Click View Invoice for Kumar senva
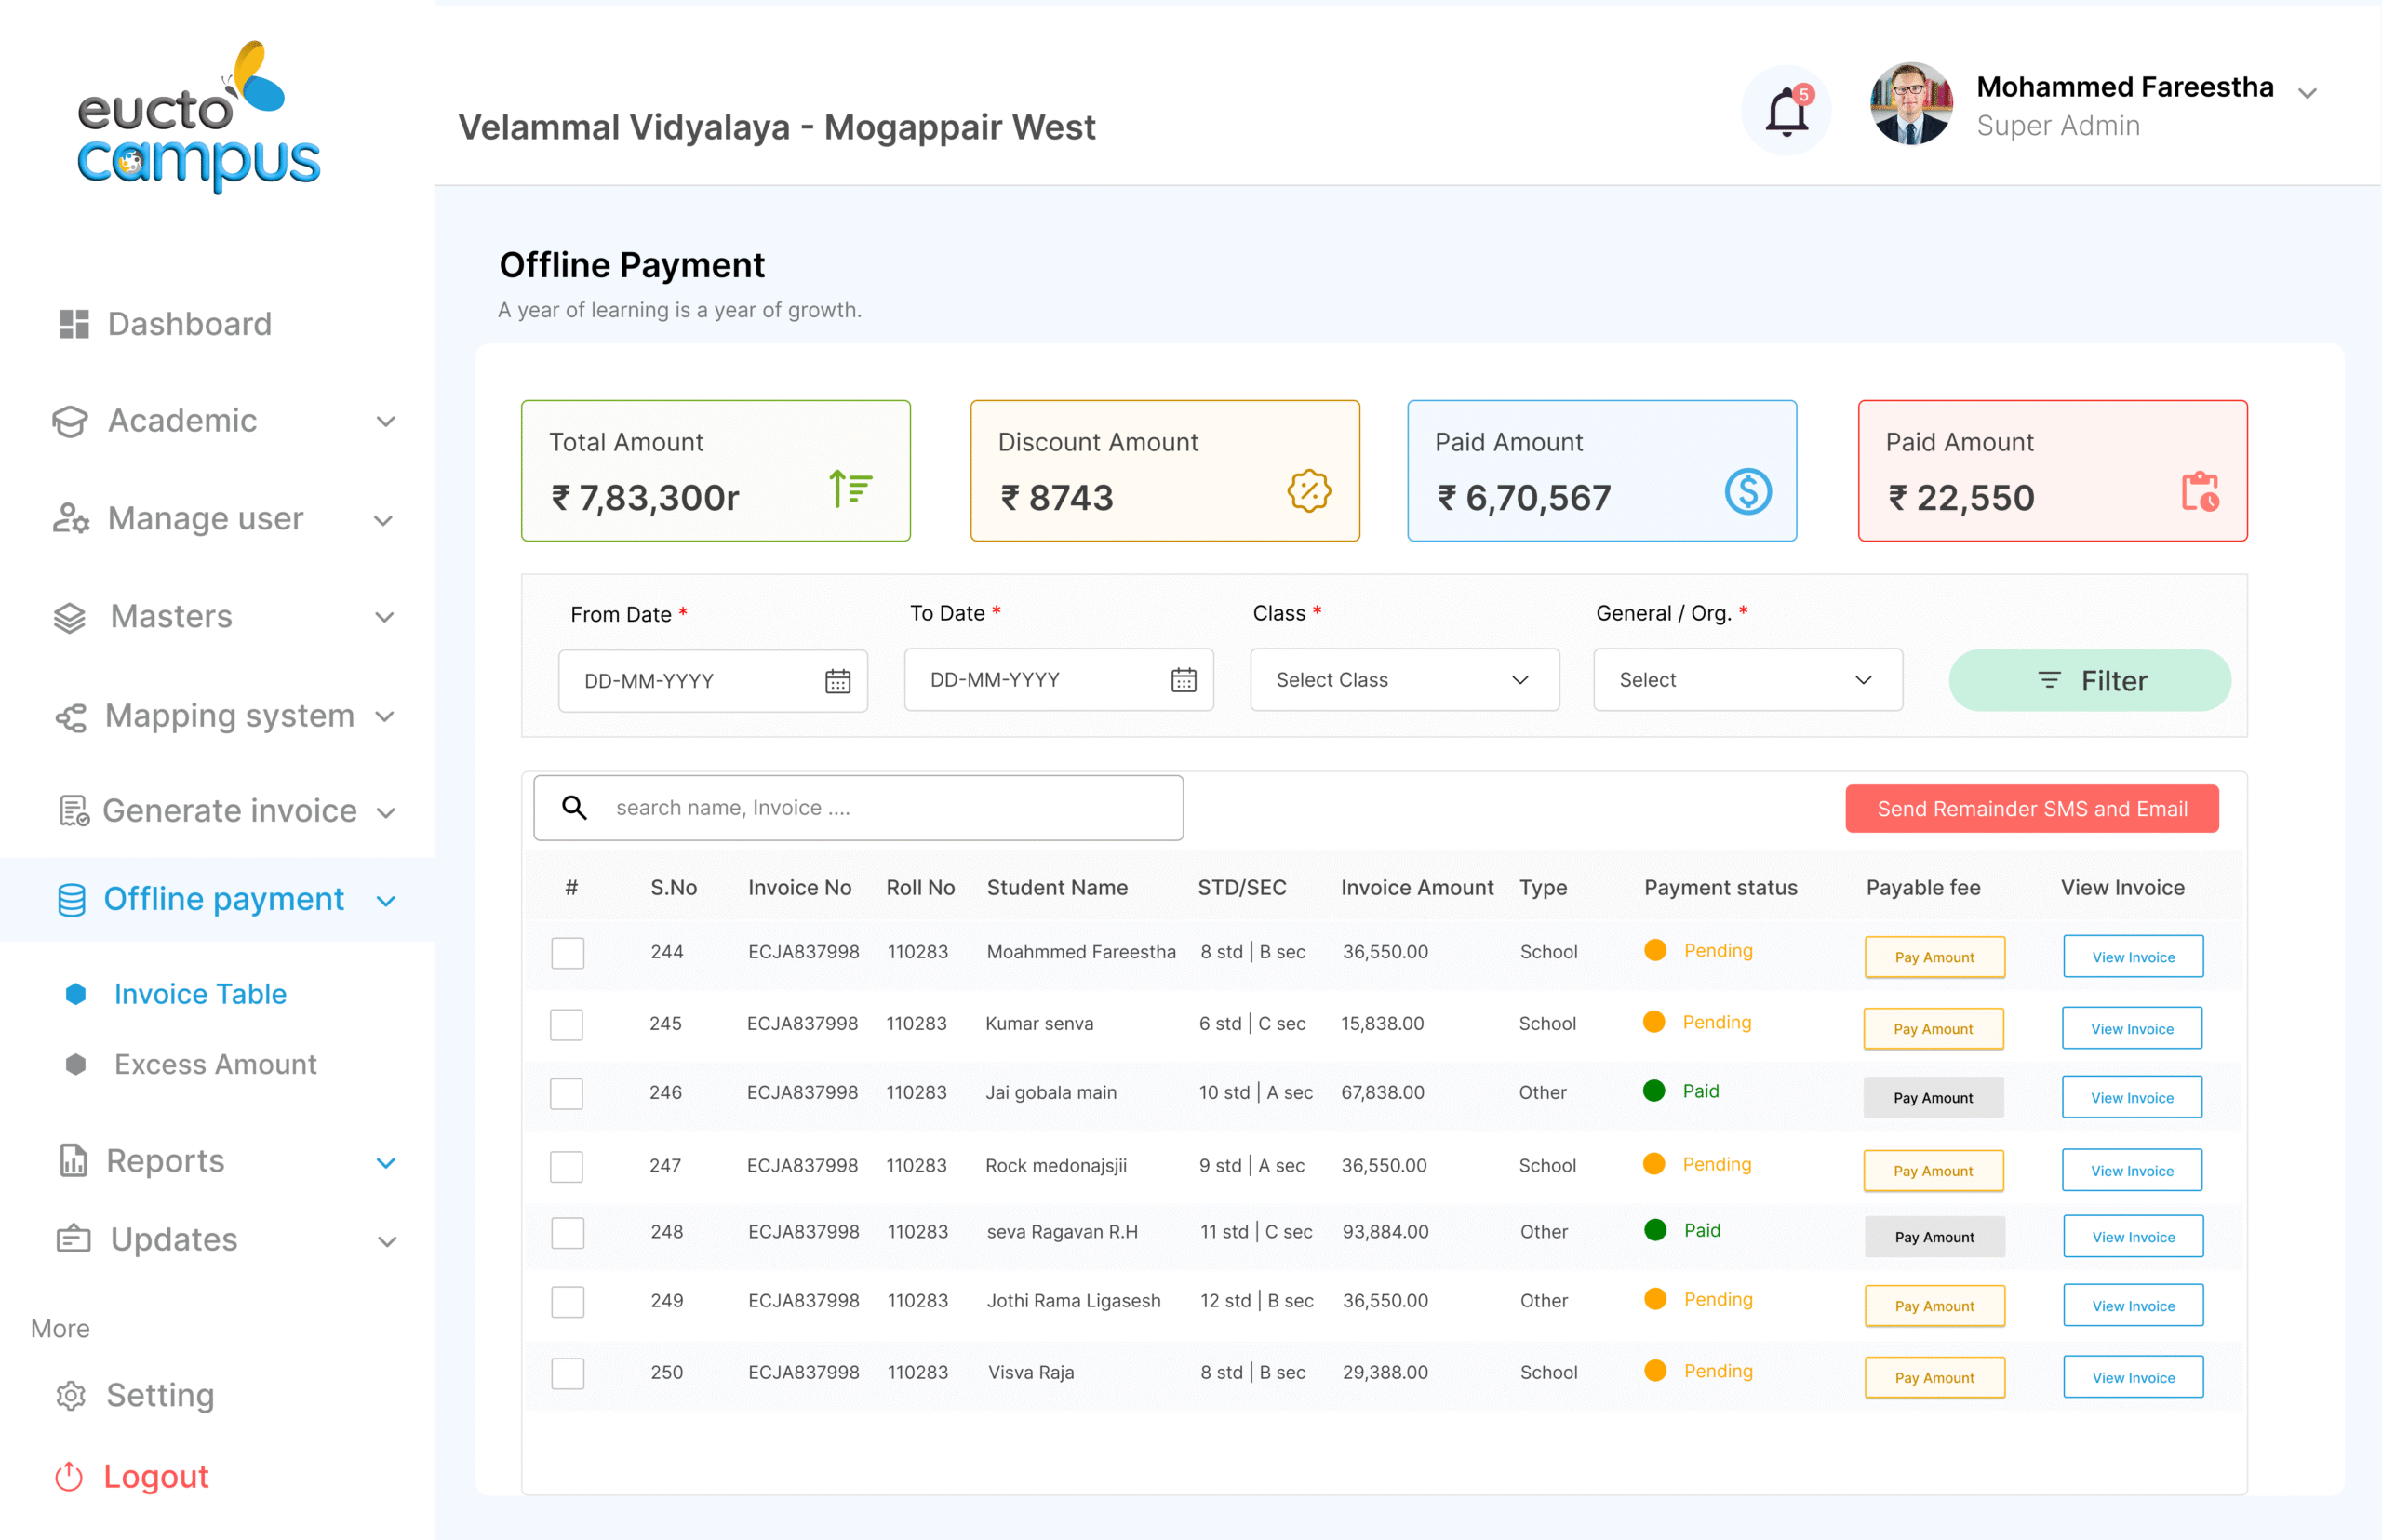2382x1540 pixels. pos(2131,1028)
